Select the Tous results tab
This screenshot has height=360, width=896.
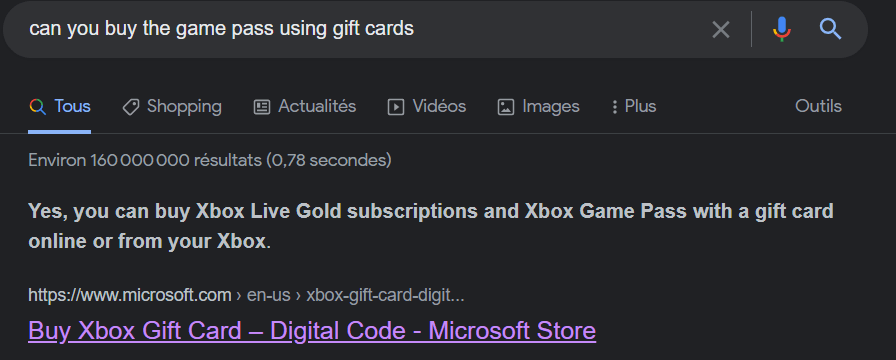coord(72,106)
